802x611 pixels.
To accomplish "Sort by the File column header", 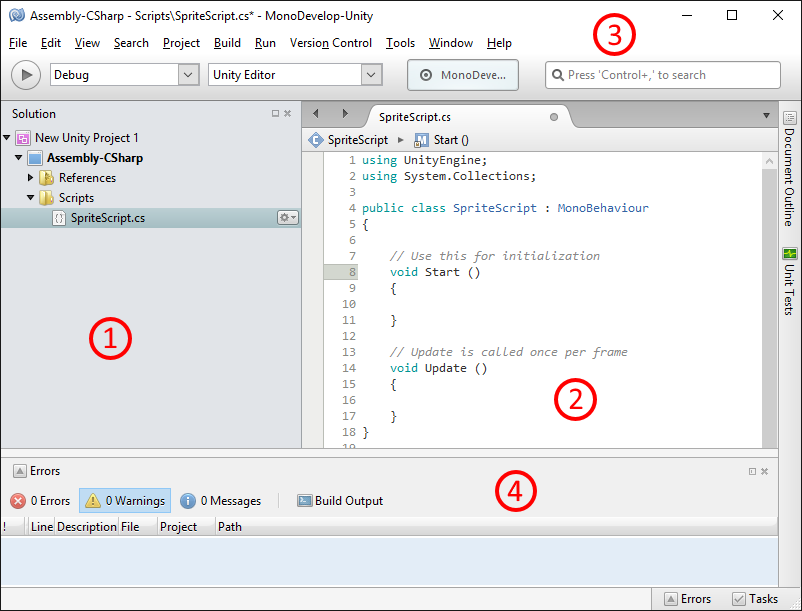I will [x=138, y=527].
